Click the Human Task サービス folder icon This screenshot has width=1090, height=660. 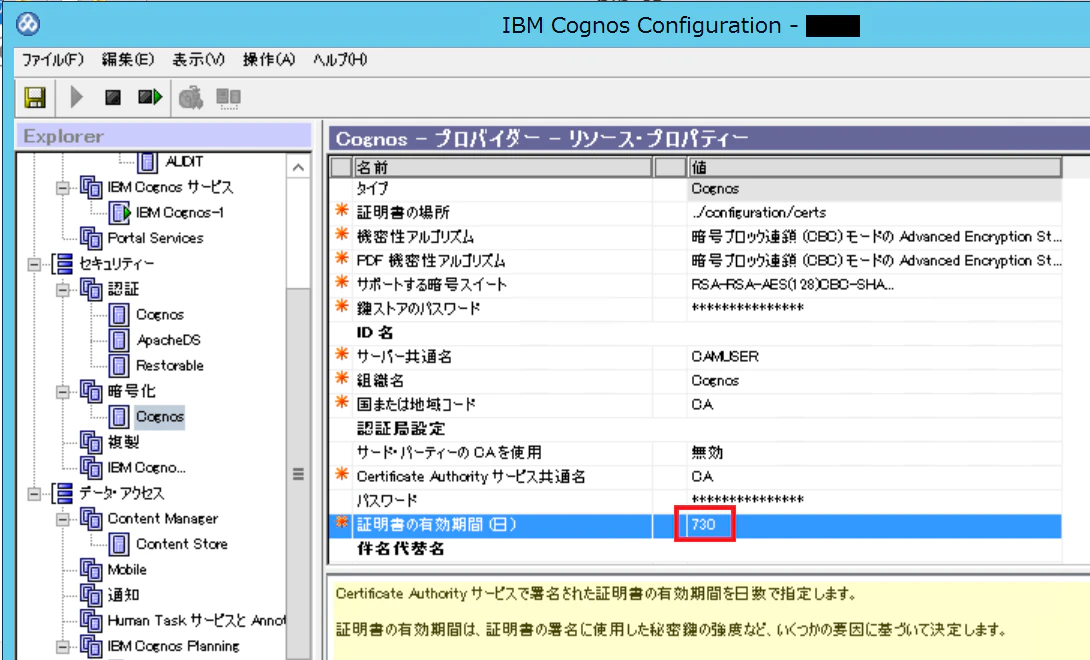91,620
